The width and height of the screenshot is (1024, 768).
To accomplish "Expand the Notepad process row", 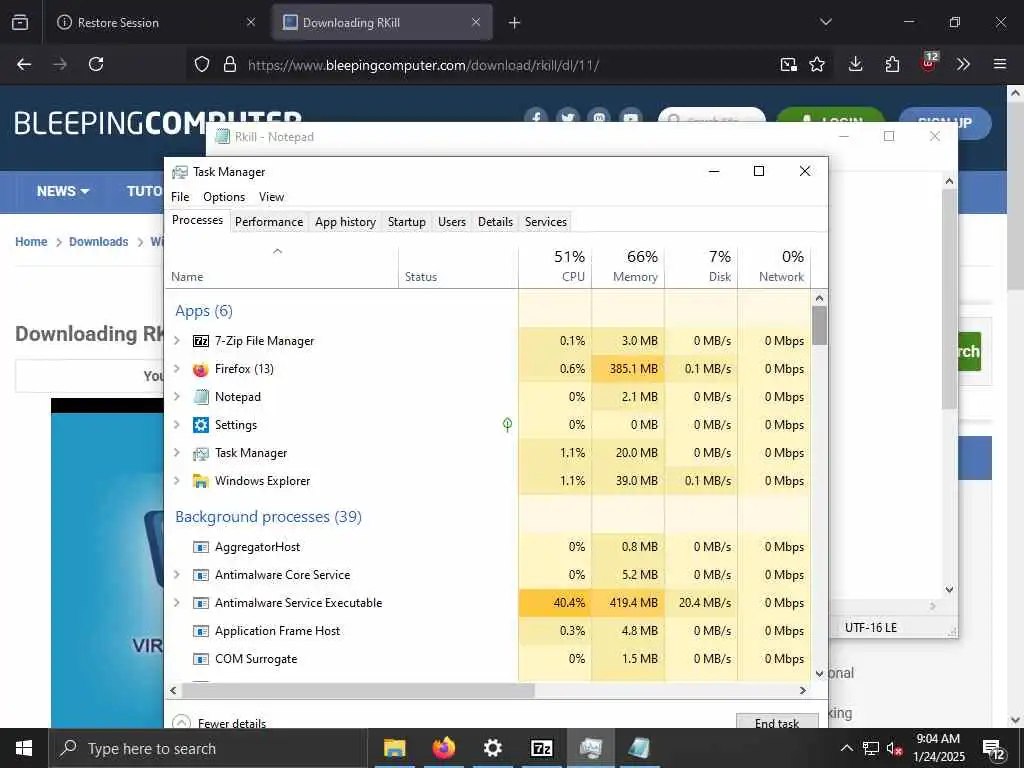I will tap(177, 396).
